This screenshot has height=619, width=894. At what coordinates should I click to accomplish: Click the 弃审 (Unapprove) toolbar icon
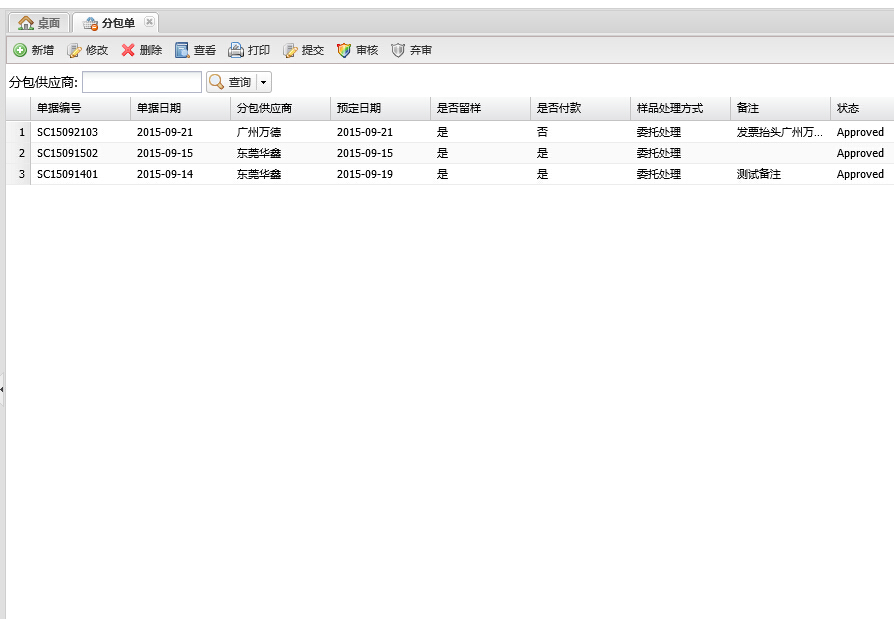tap(398, 50)
